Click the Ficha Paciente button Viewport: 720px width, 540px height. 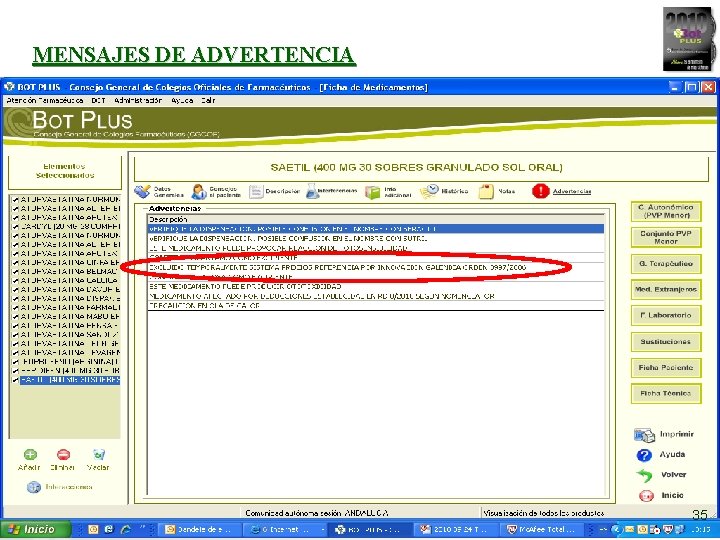(x=666, y=368)
